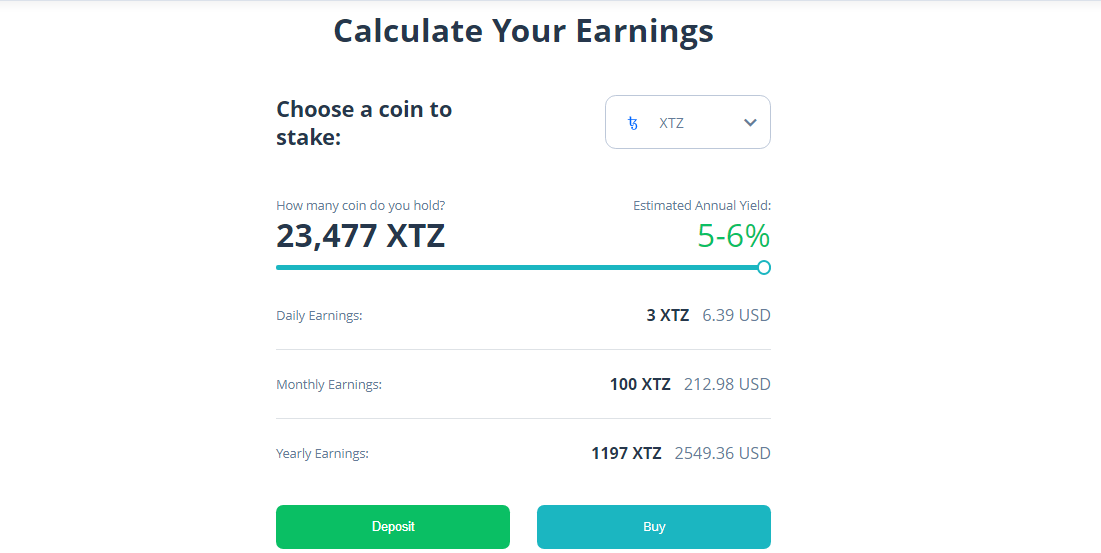Screen dimensions: 1101x553
Task: Click the Calculate Your Earnings heading
Action: [x=523, y=32]
